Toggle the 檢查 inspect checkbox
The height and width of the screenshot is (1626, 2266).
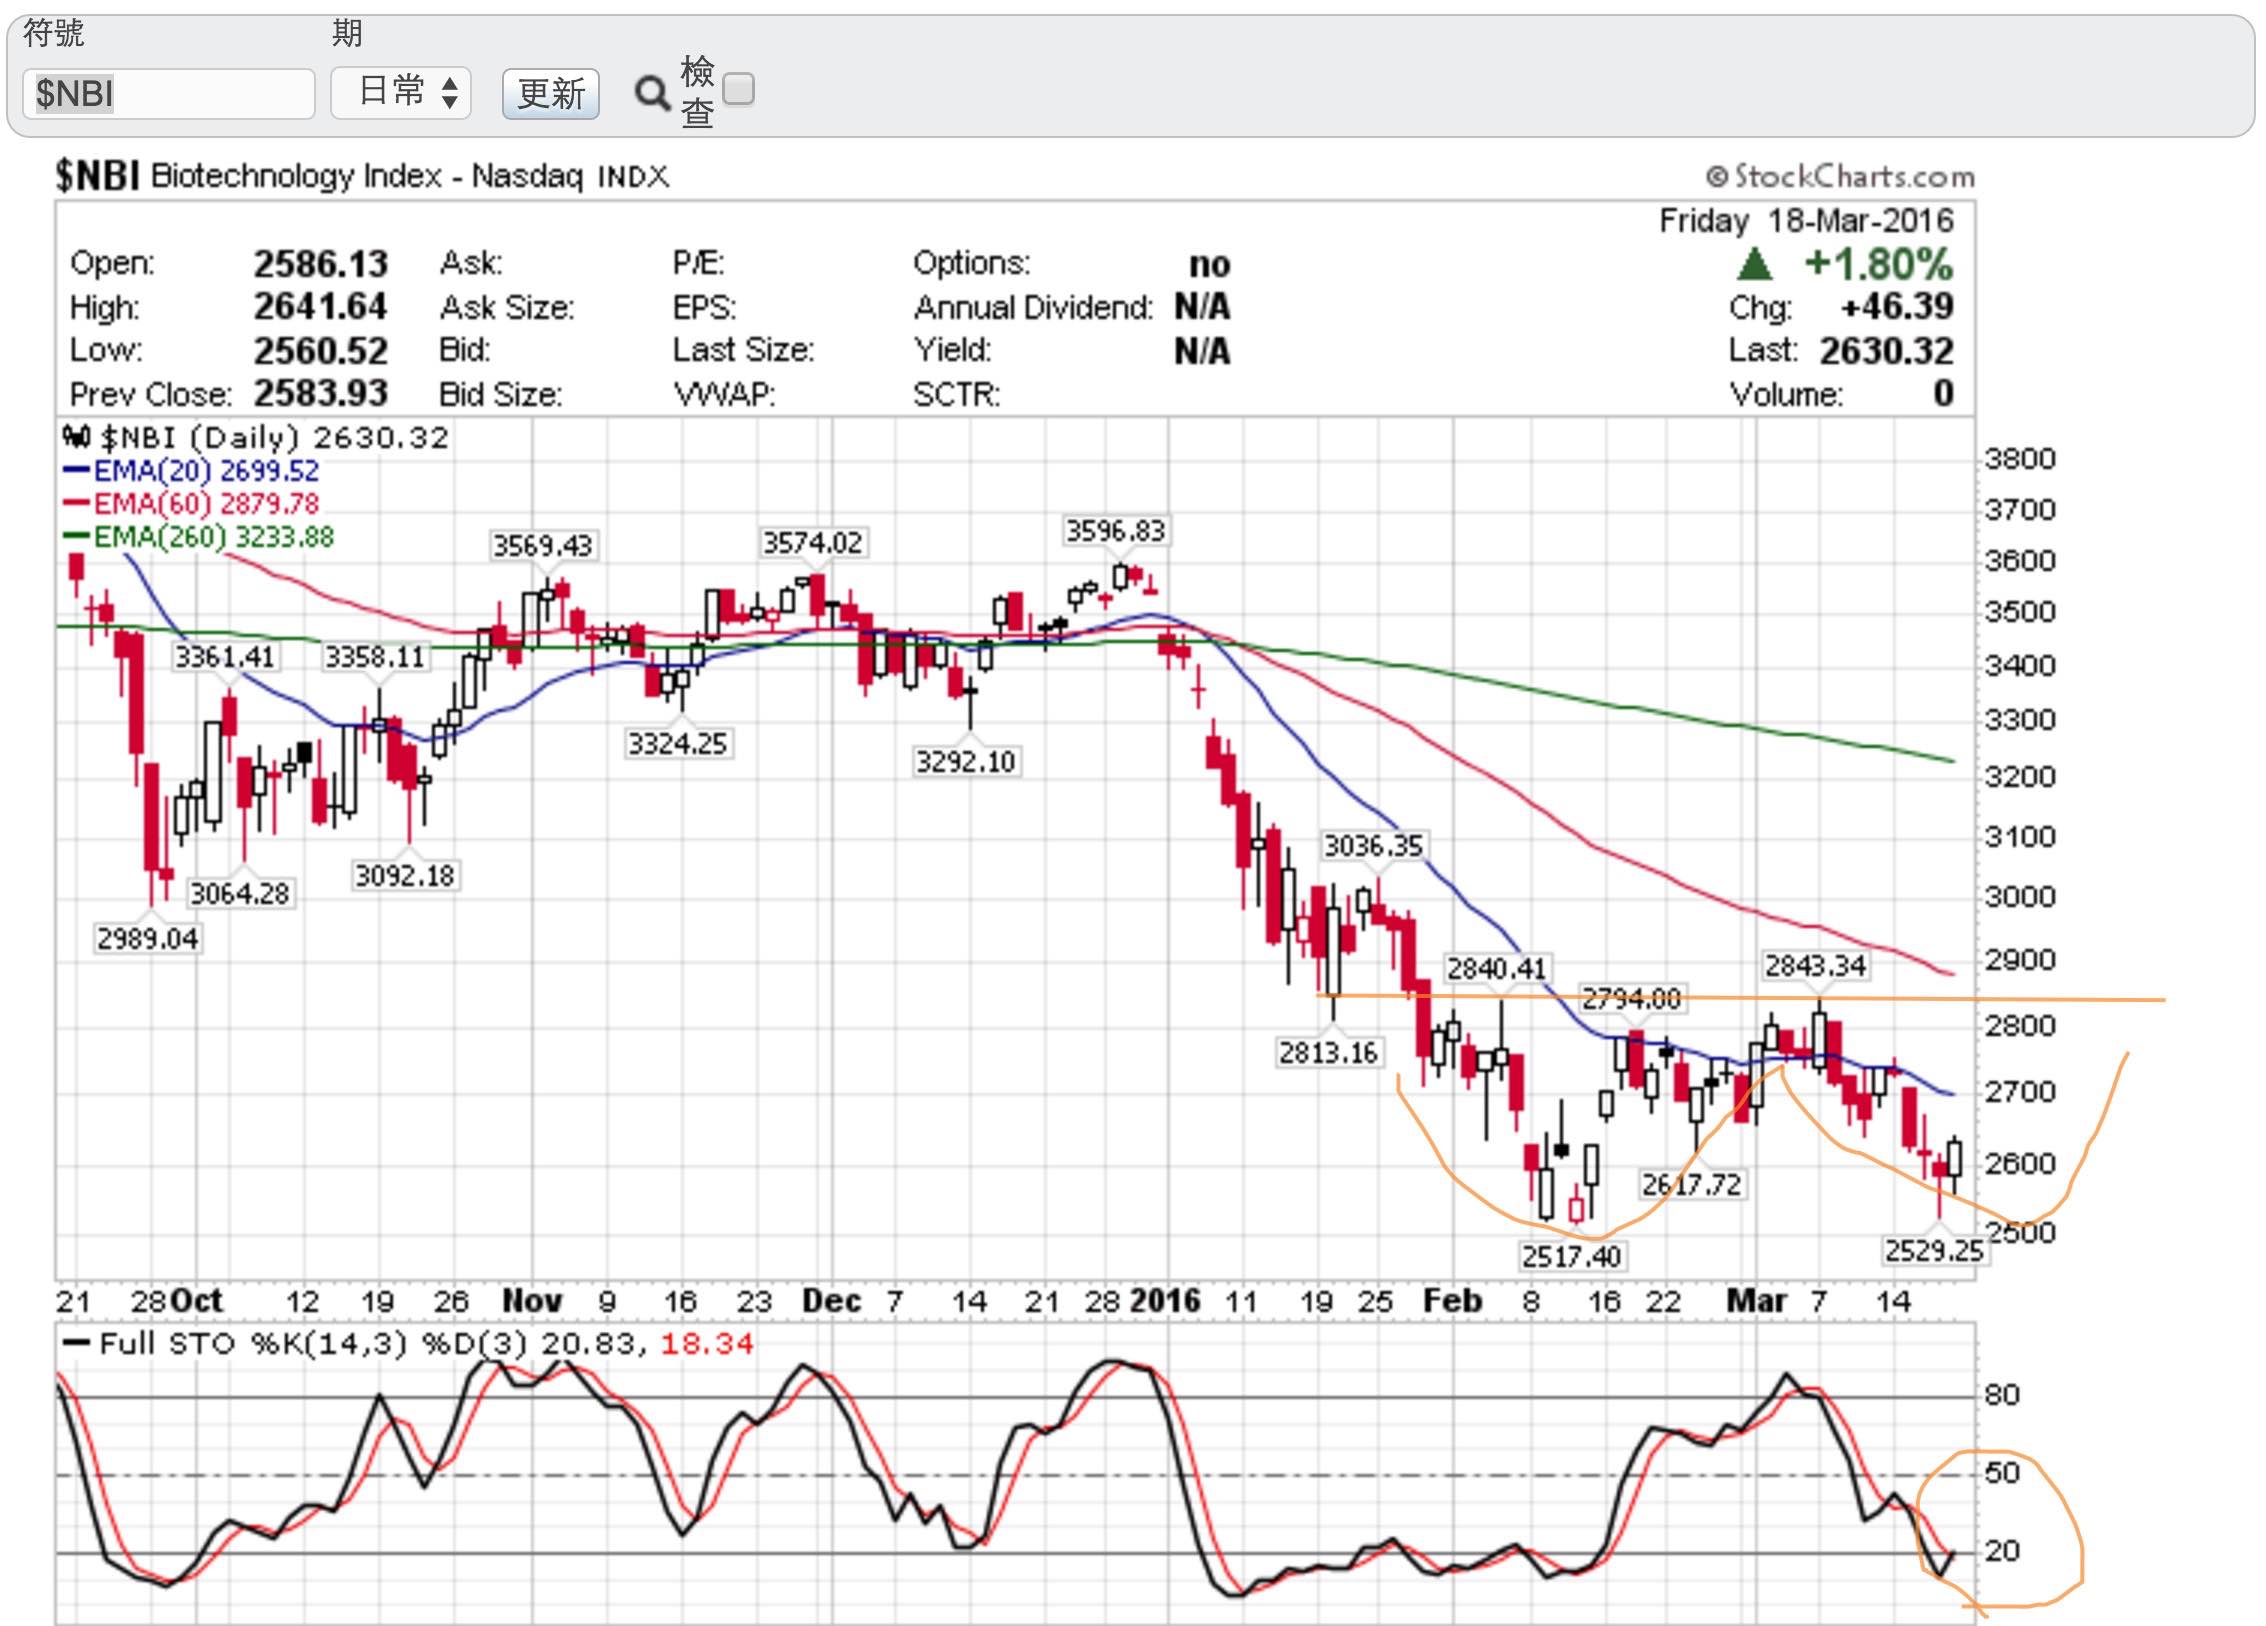[739, 90]
